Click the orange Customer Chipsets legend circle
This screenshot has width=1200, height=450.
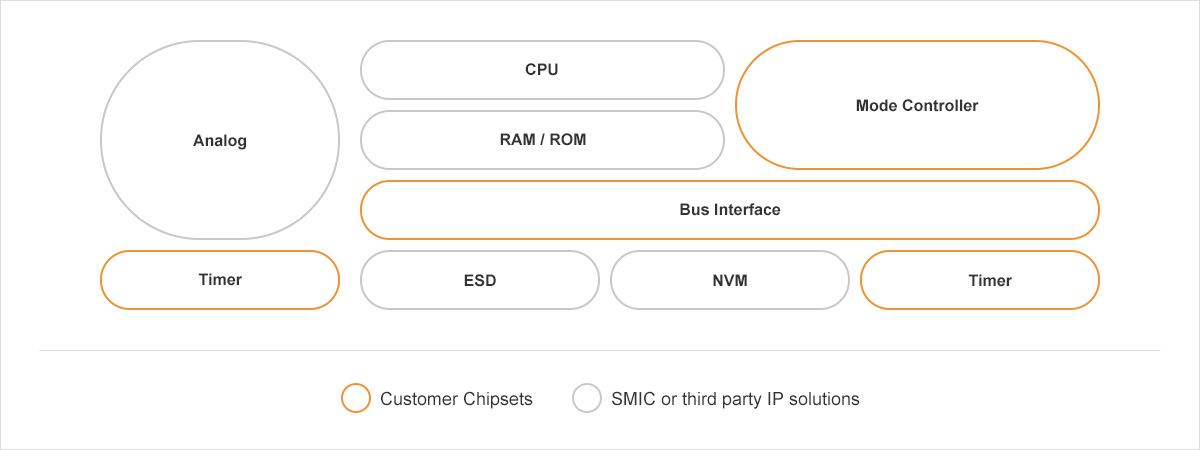point(356,399)
